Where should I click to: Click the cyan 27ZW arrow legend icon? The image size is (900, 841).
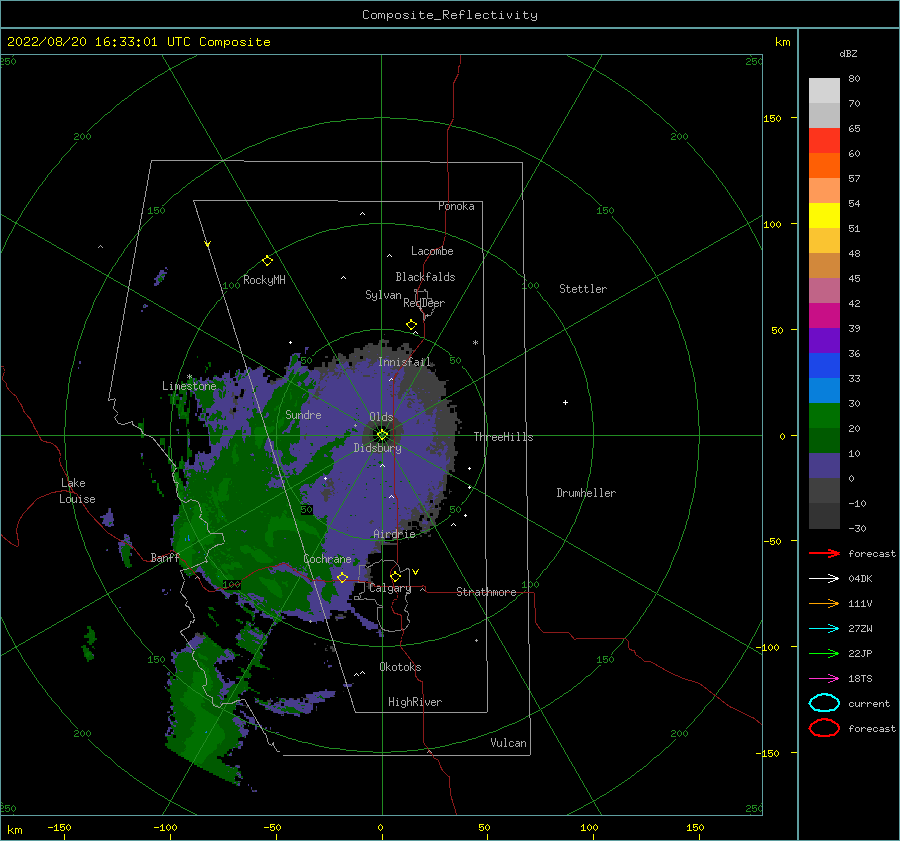[x=824, y=629]
